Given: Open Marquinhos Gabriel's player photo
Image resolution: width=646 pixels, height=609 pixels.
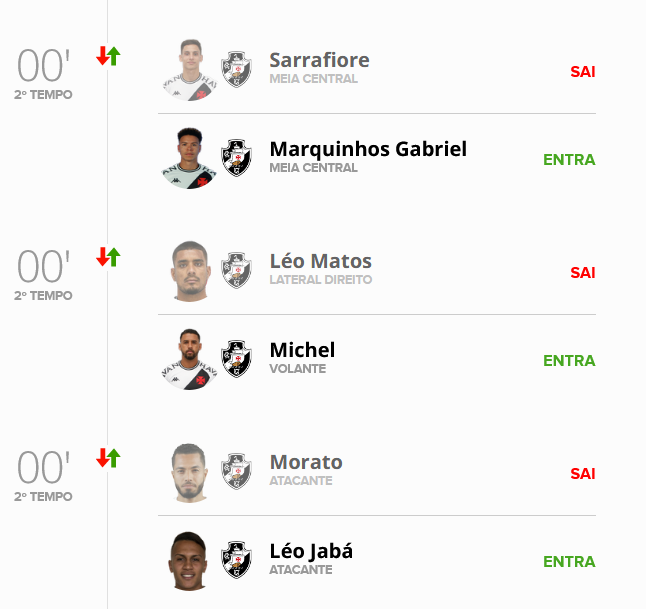Looking at the screenshot, I should click(x=189, y=159).
